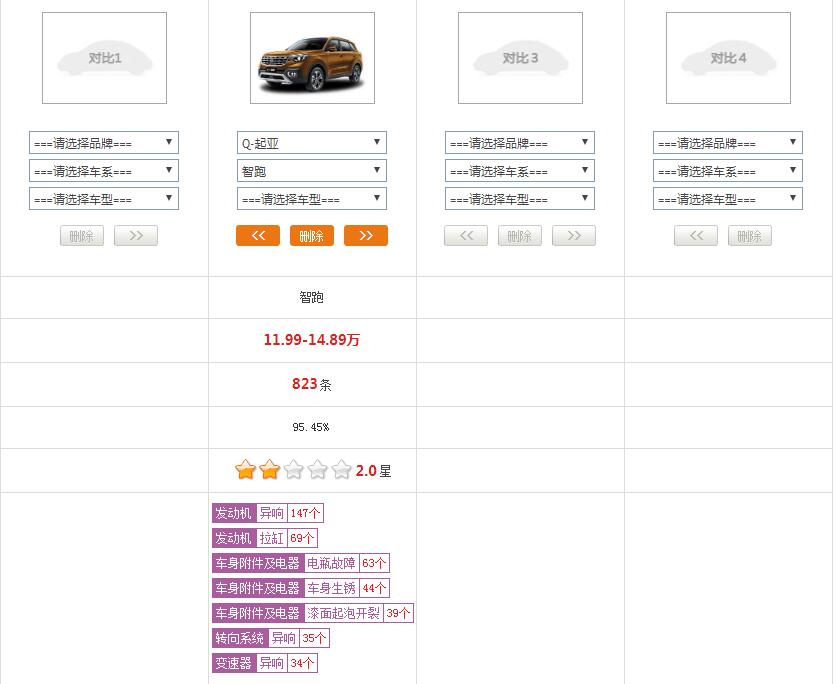Click the orange >> move-right button
Image resolution: width=836 pixels, height=684 pixels.
coord(366,236)
